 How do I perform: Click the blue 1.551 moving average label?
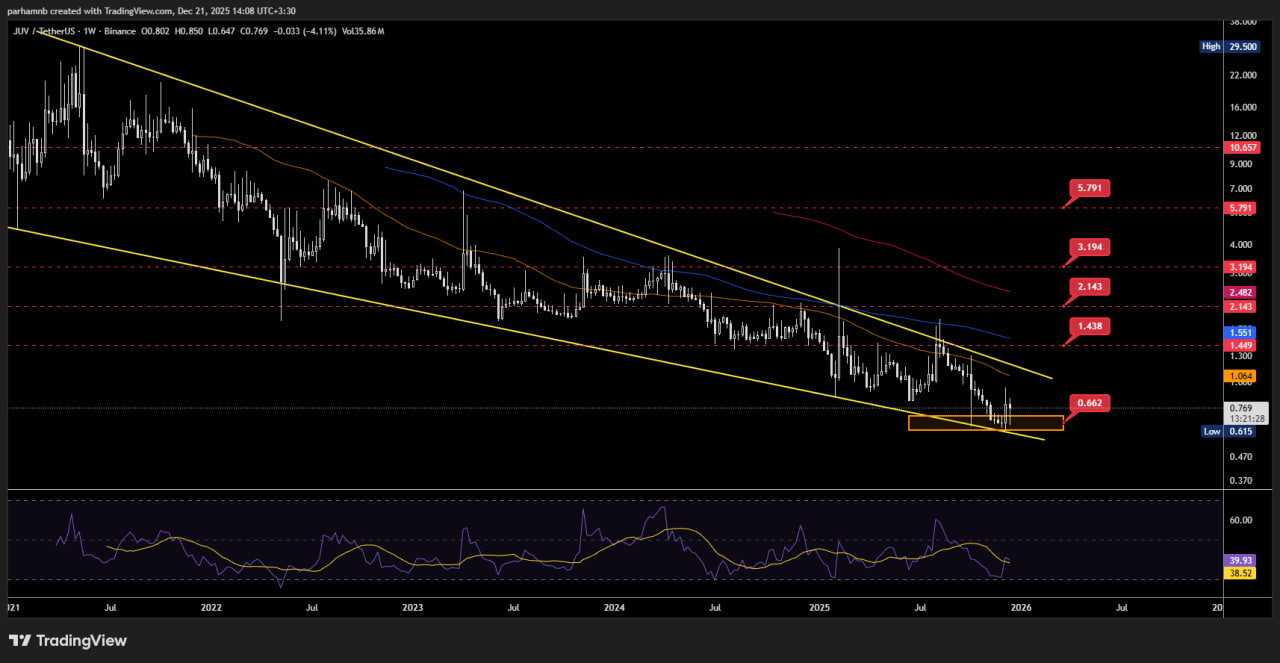1241,332
